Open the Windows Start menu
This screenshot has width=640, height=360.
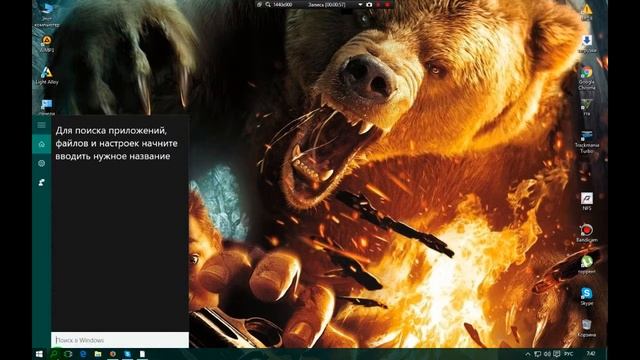[39, 354]
